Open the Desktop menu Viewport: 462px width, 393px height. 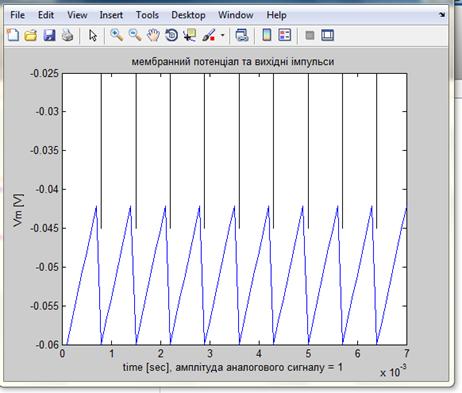click(x=188, y=15)
